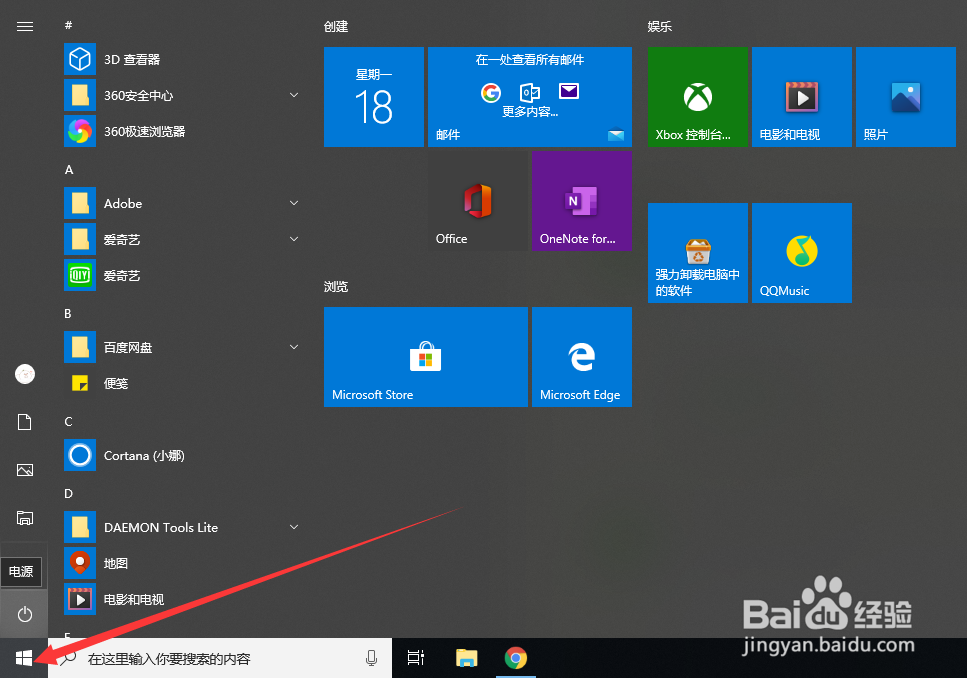Open 地图 maps app
Viewport: 967px width, 678px height.
coord(182,563)
